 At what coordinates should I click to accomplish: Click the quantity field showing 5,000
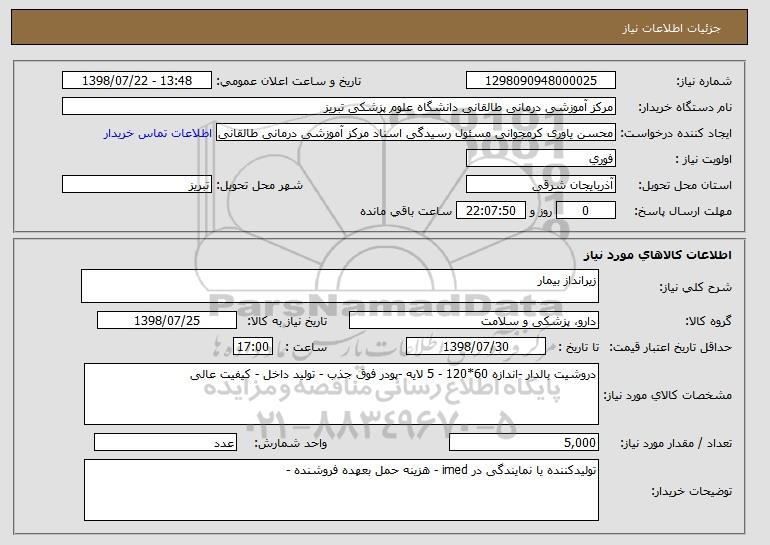524,442
